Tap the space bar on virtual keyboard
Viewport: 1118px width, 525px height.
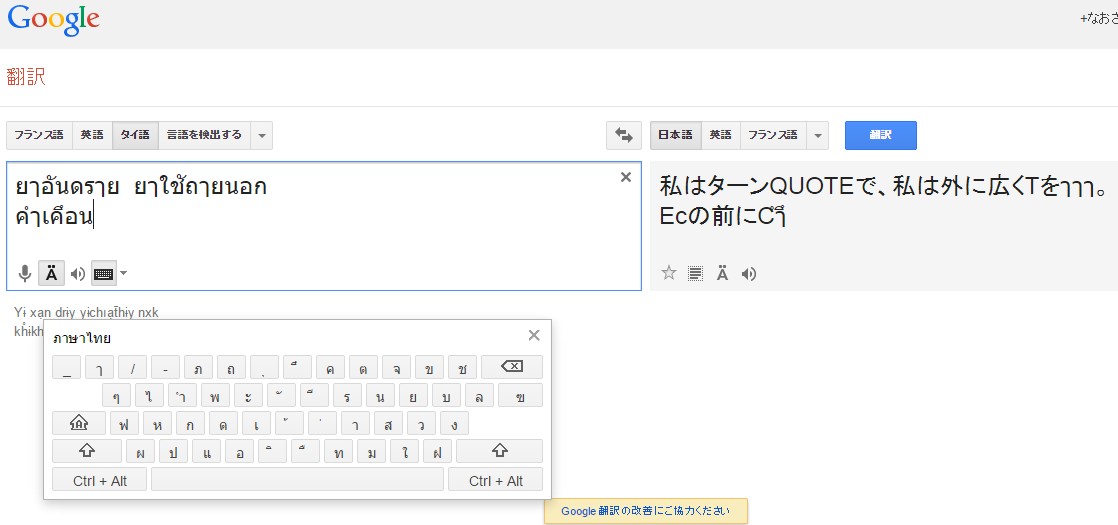point(297,480)
